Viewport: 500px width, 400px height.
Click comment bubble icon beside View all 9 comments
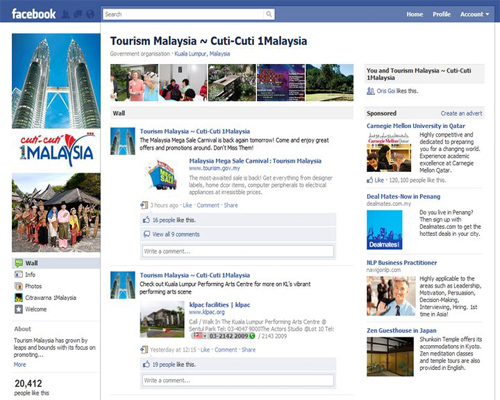coord(146,234)
